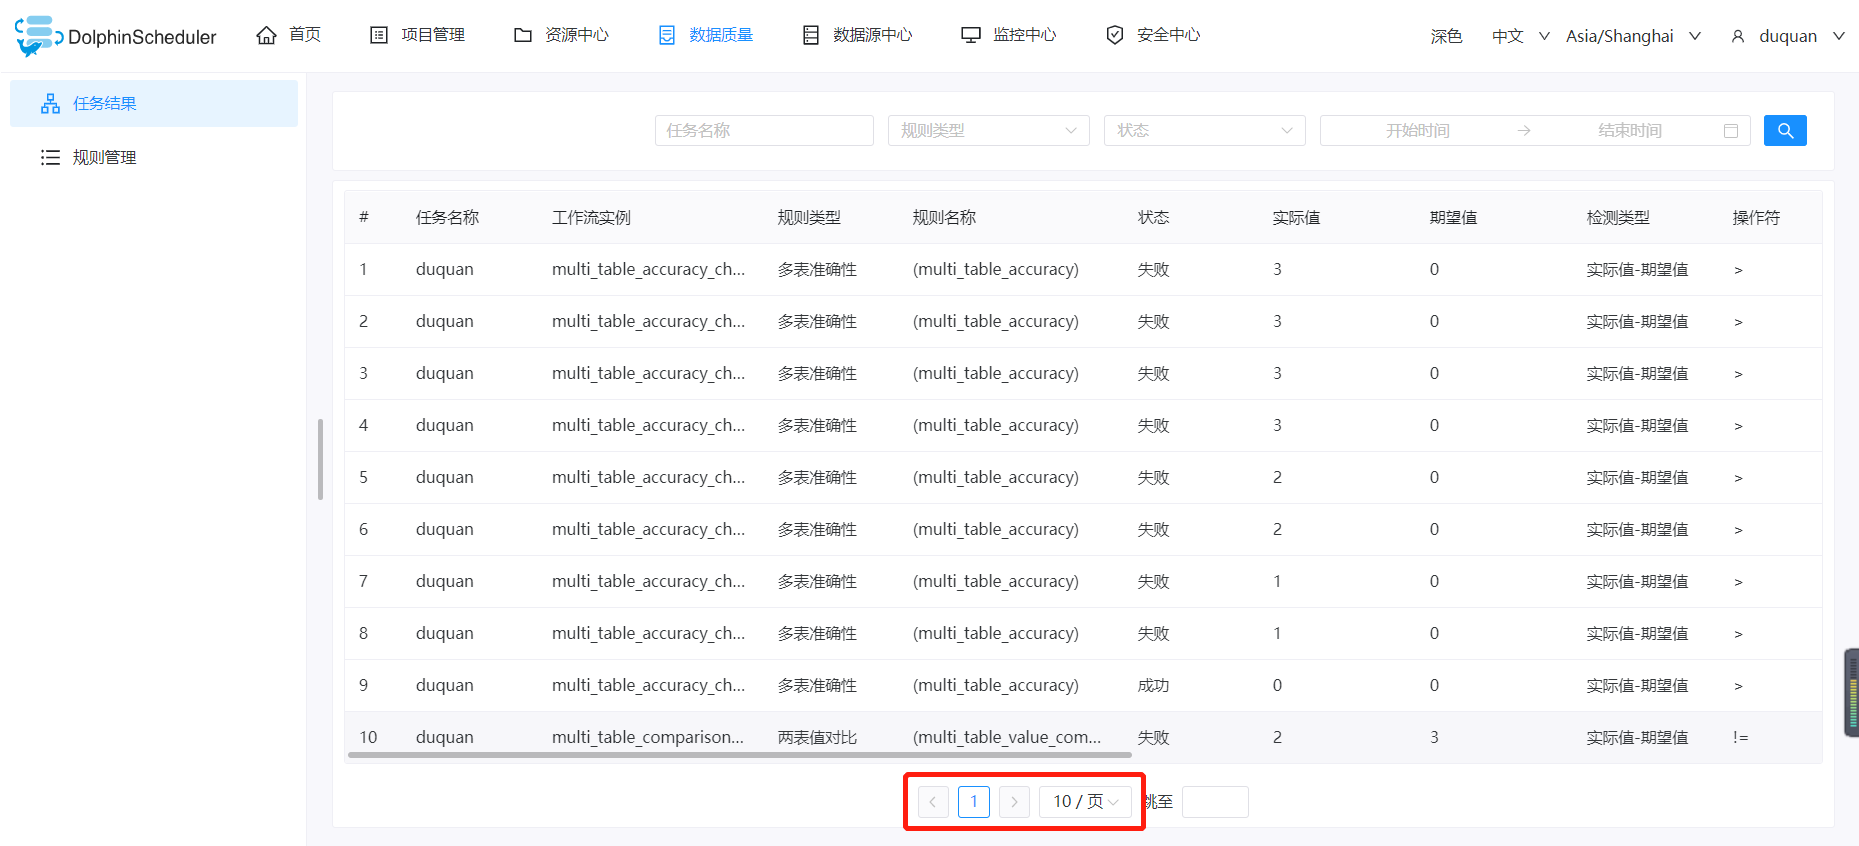1859x846 pixels.
Task: Open 数据源中心 datasource center menu
Action: coord(858,35)
